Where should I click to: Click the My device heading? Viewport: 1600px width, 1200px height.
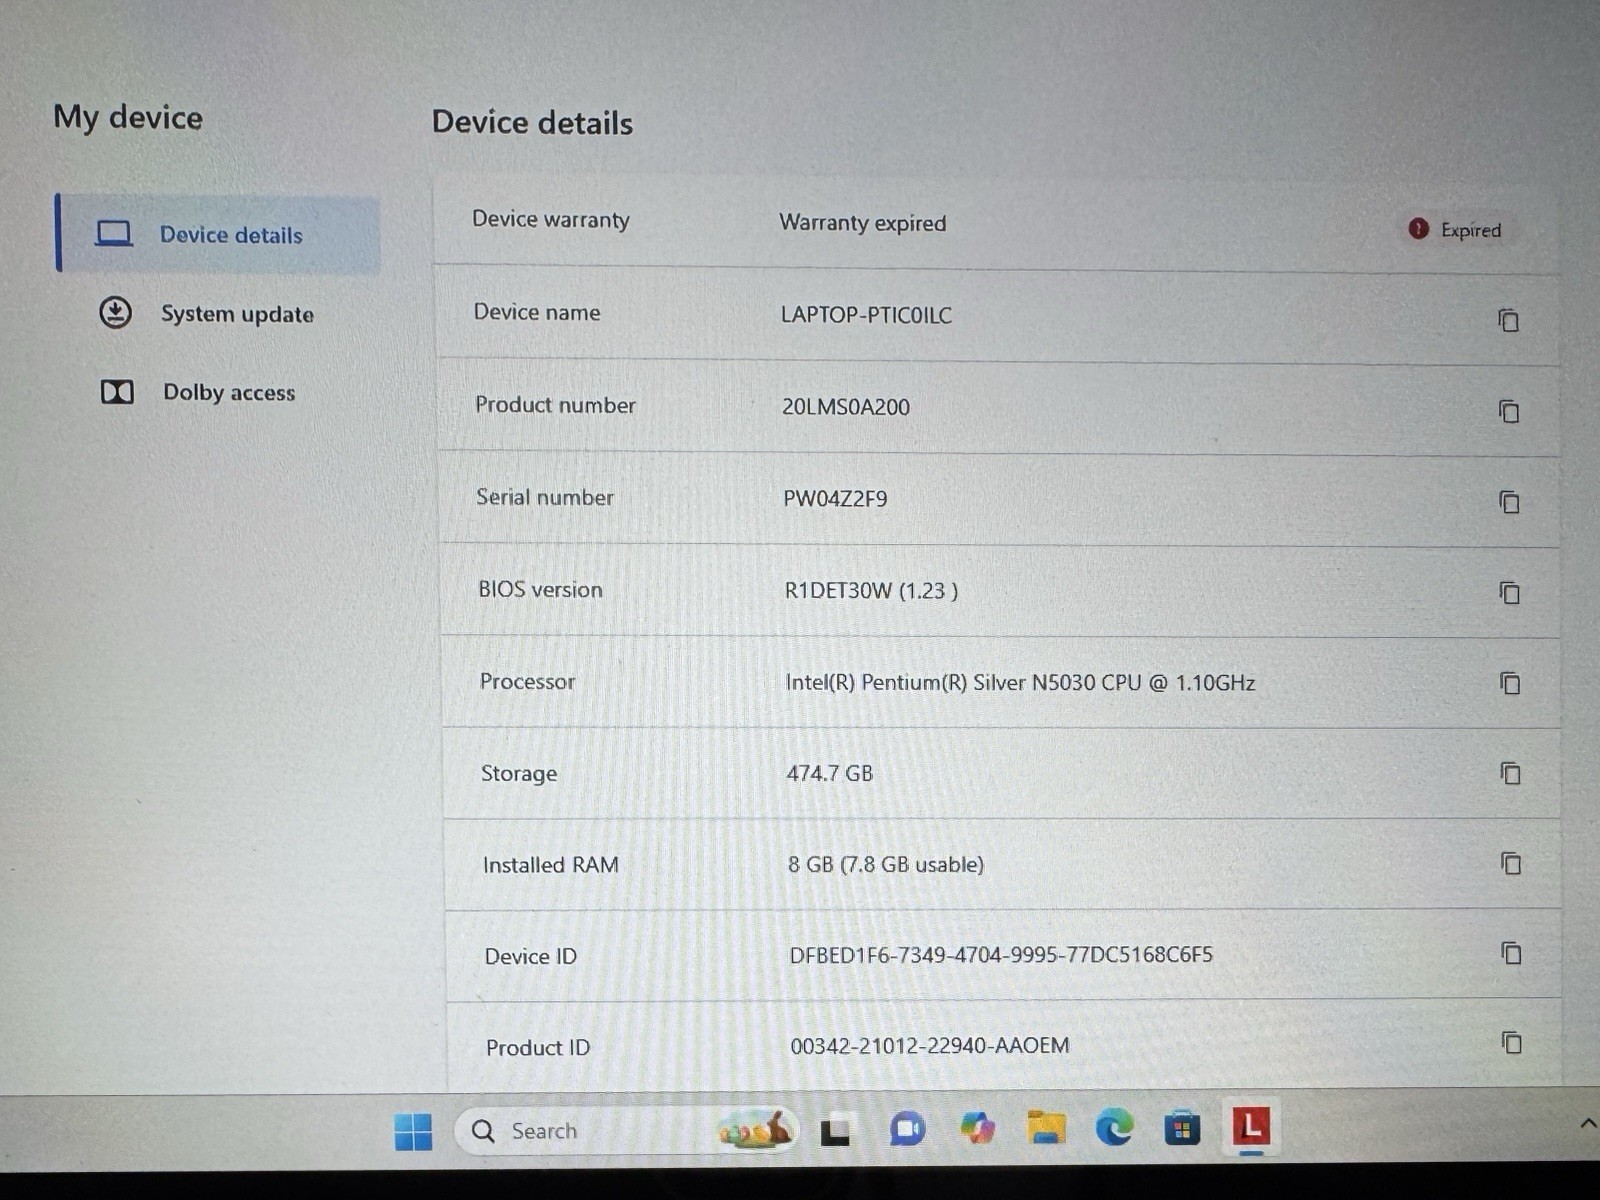click(128, 118)
